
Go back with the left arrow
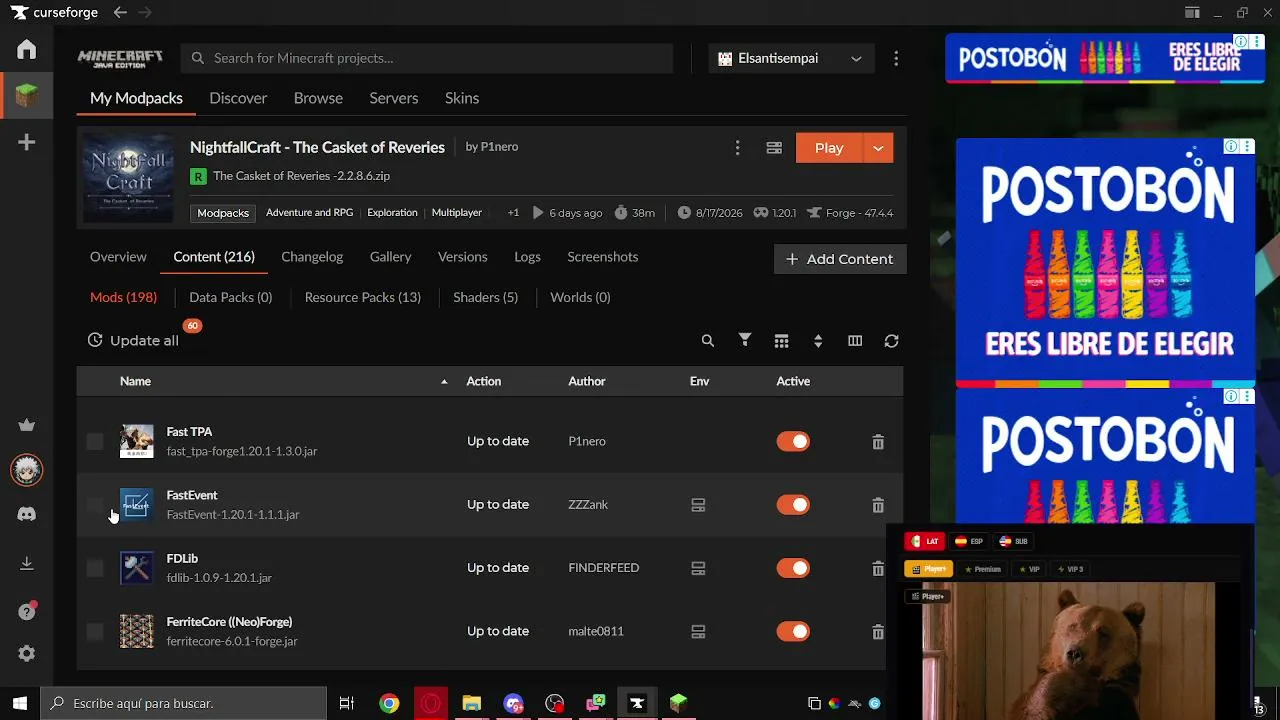pyautogui.click(x=120, y=12)
